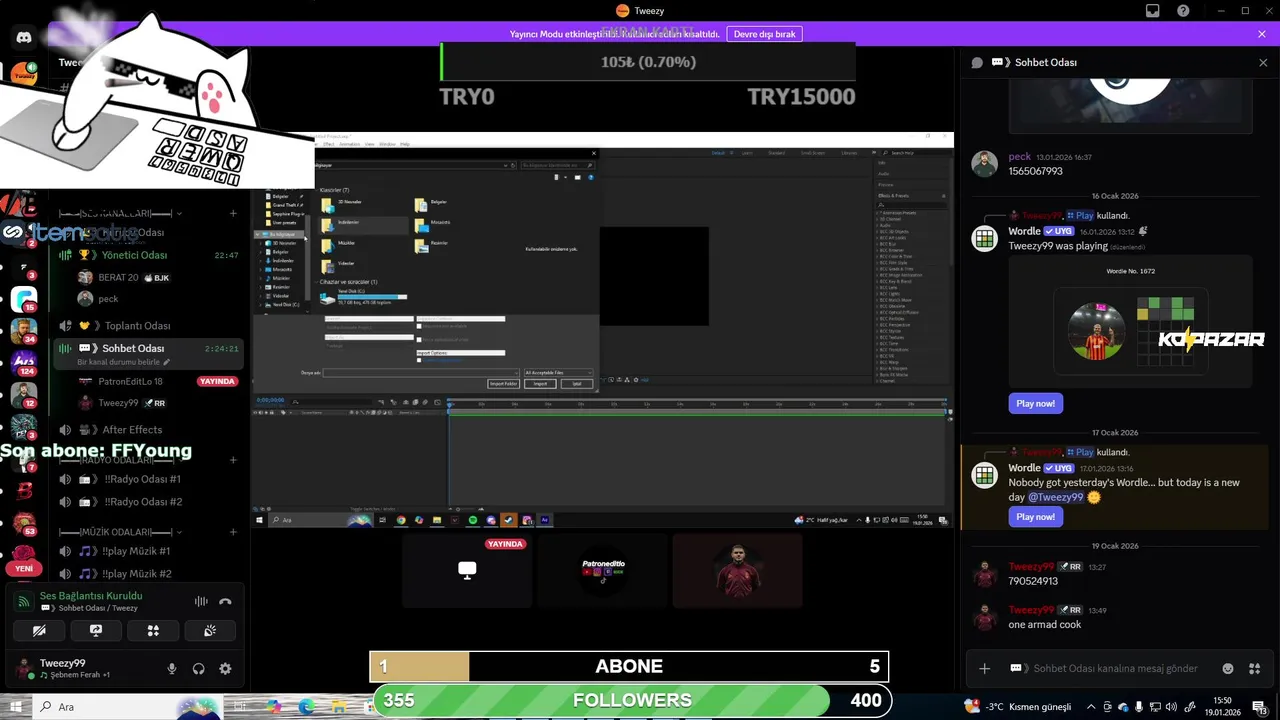This screenshot has width=1280, height=720.
Task: Click the chat threads bubble icon in header
Action: pos(977,62)
